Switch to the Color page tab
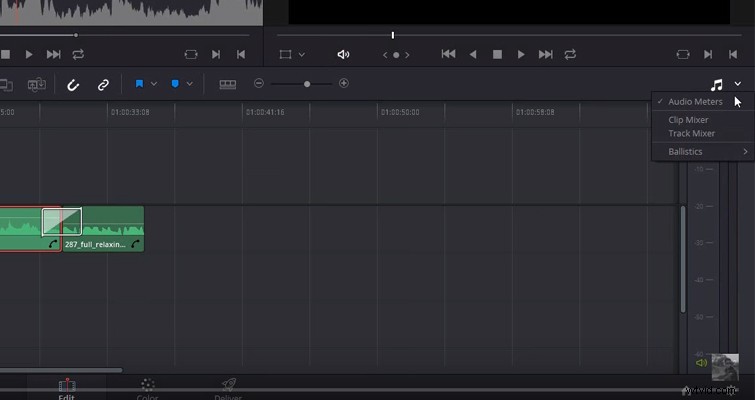The image size is (755, 400). click(x=147, y=389)
